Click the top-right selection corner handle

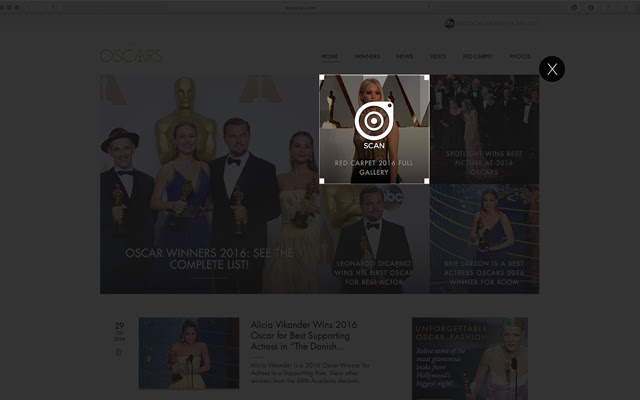pos(427,77)
